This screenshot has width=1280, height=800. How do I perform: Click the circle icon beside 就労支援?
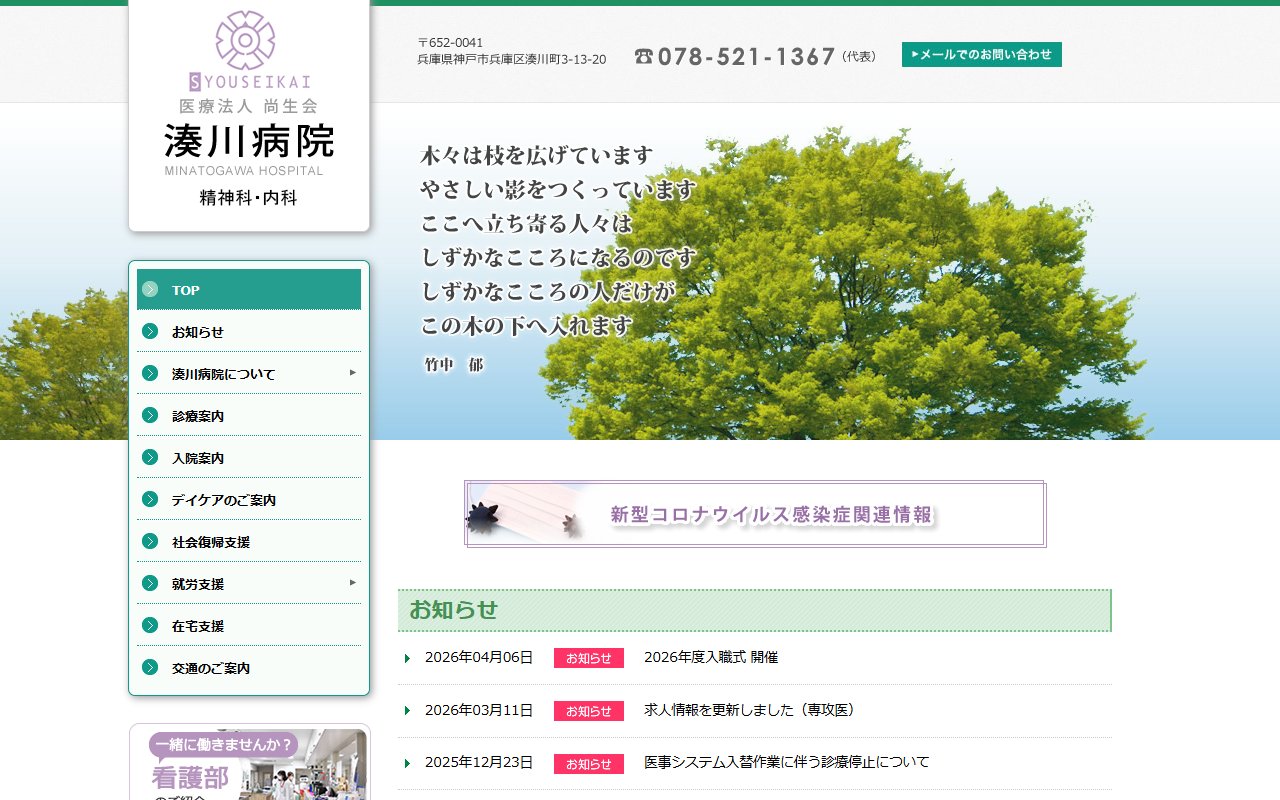coord(150,583)
